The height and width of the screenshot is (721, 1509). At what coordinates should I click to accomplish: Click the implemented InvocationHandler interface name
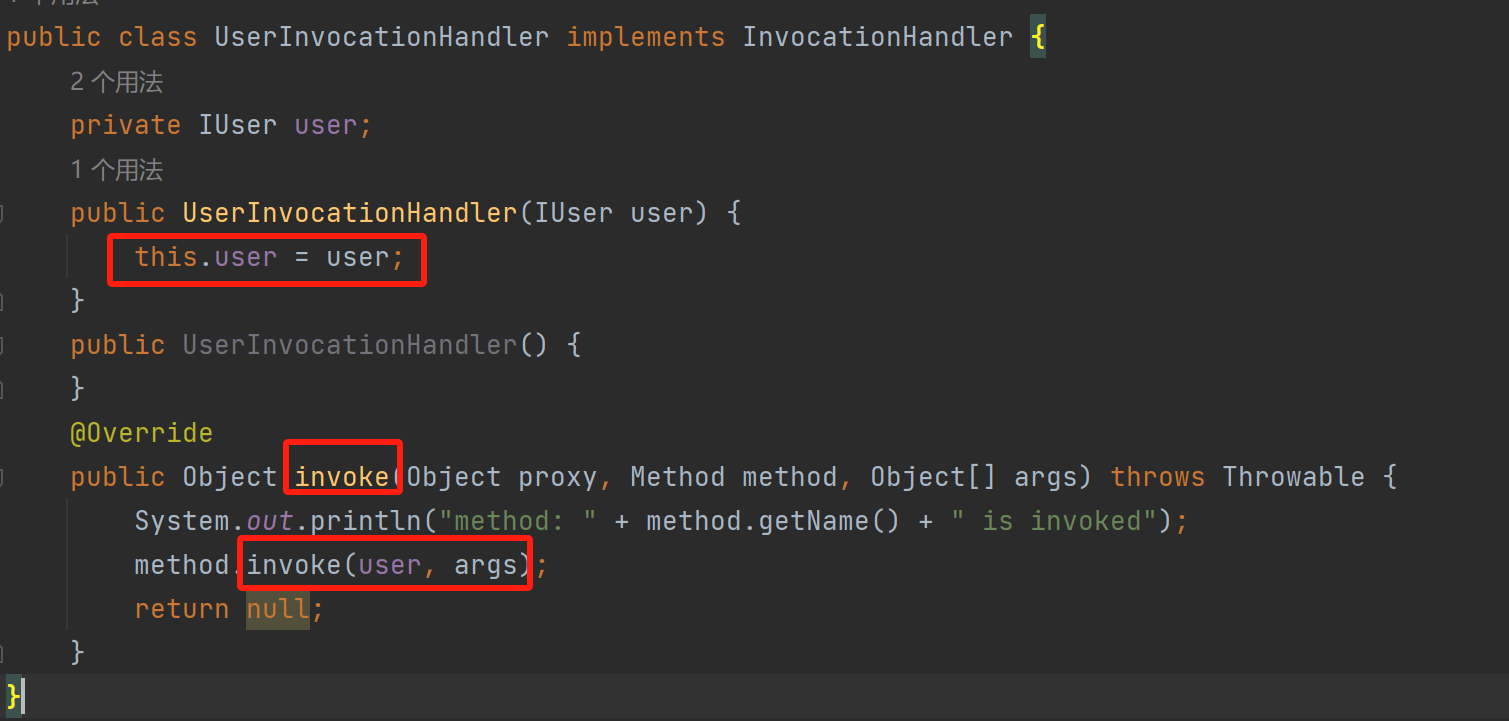click(877, 38)
